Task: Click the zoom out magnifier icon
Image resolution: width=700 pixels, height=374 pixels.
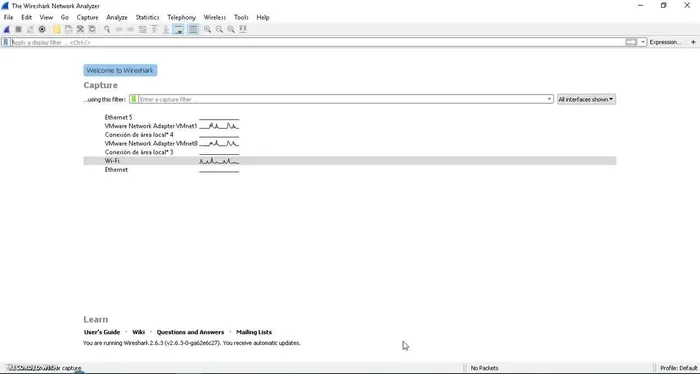Action: [219, 29]
